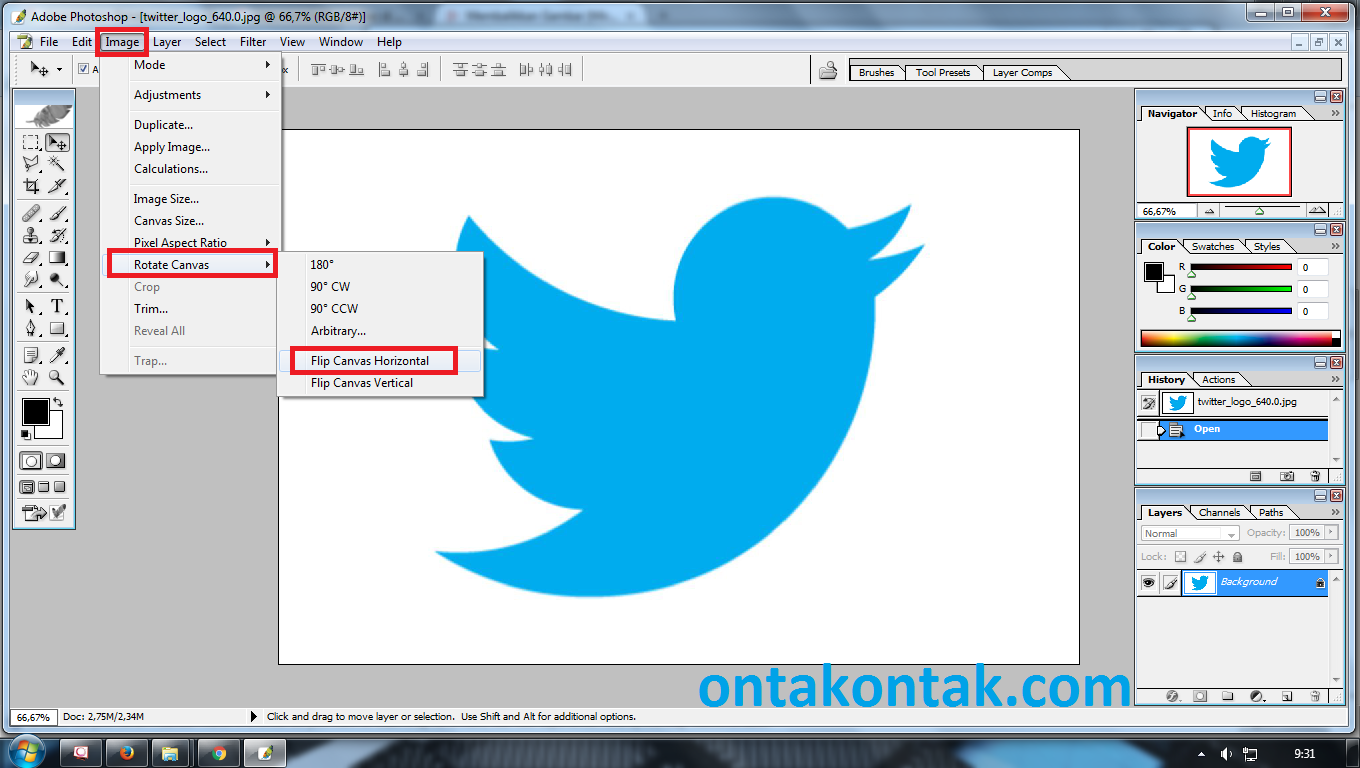This screenshot has width=1360, height=768.
Task: Select the Notes tool
Action: (x=30, y=355)
